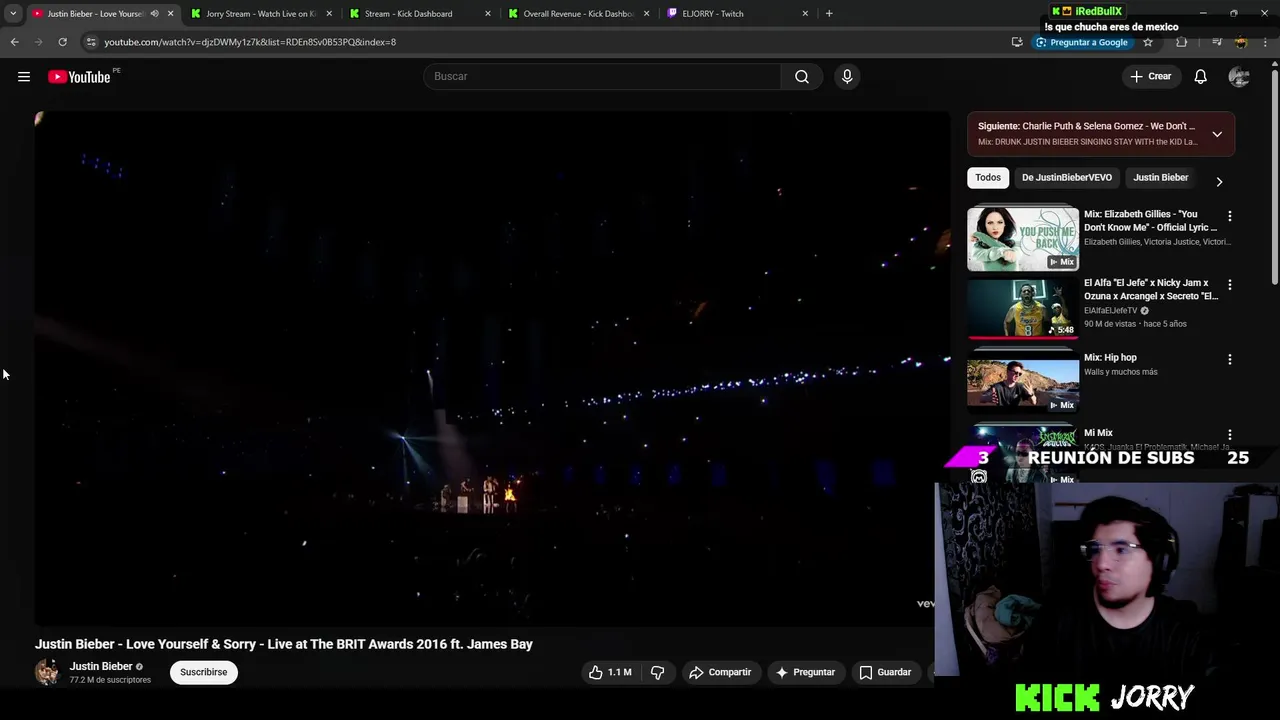Click the search magnifier button
Image resolution: width=1280 pixels, height=720 pixels.
(x=802, y=77)
